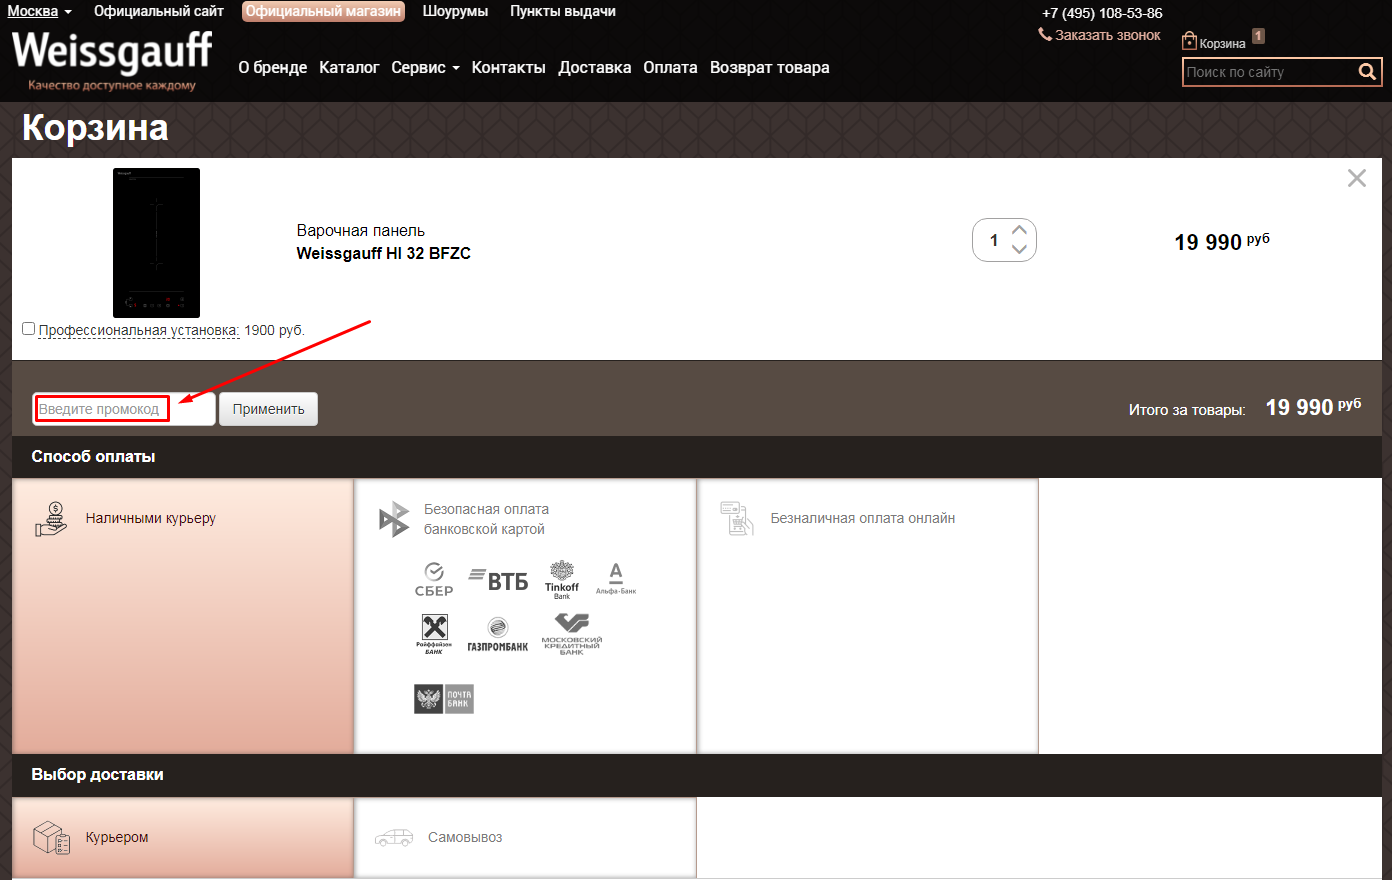This screenshot has height=880, width=1392.
Task: Click the Применить promo button
Action: pyautogui.click(x=268, y=409)
